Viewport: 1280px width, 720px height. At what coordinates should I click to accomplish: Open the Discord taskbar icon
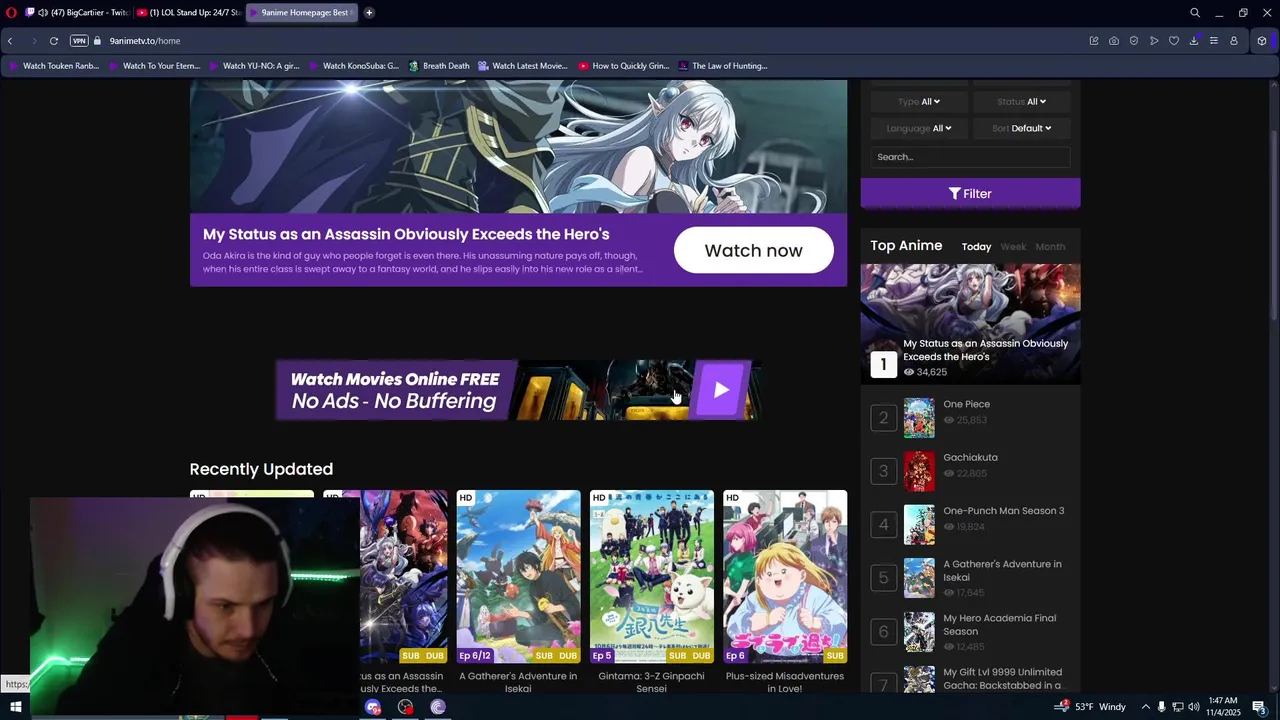tap(373, 707)
